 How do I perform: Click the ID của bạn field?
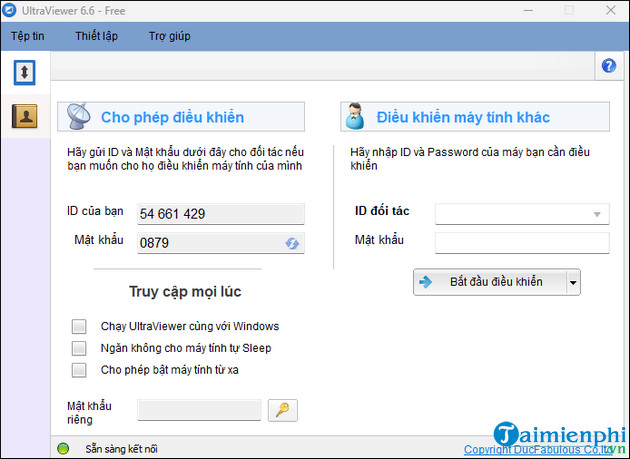[220, 214]
